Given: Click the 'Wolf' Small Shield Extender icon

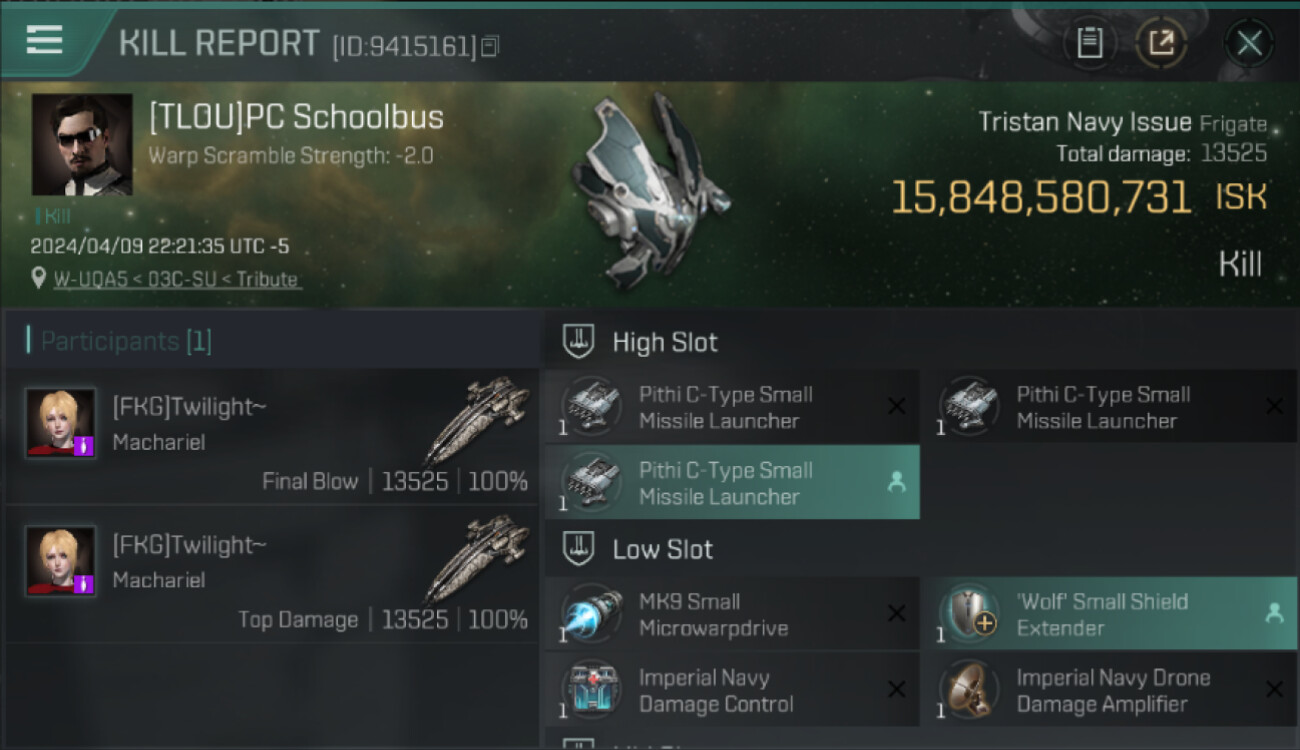Looking at the screenshot, I should click(969, 615).
